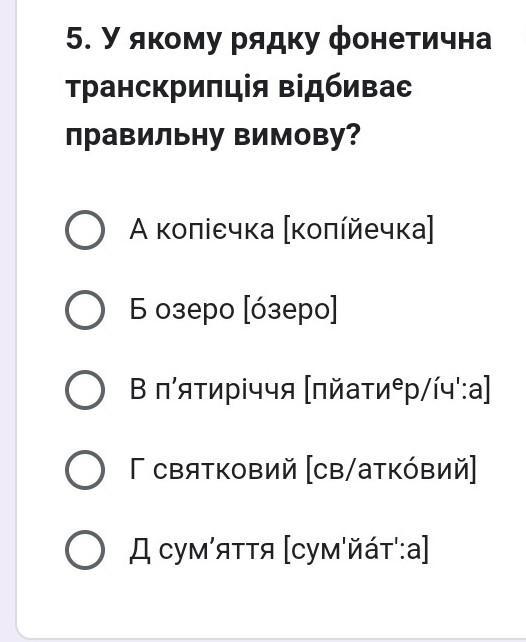Click the letter Д option label

pos(140,551)
